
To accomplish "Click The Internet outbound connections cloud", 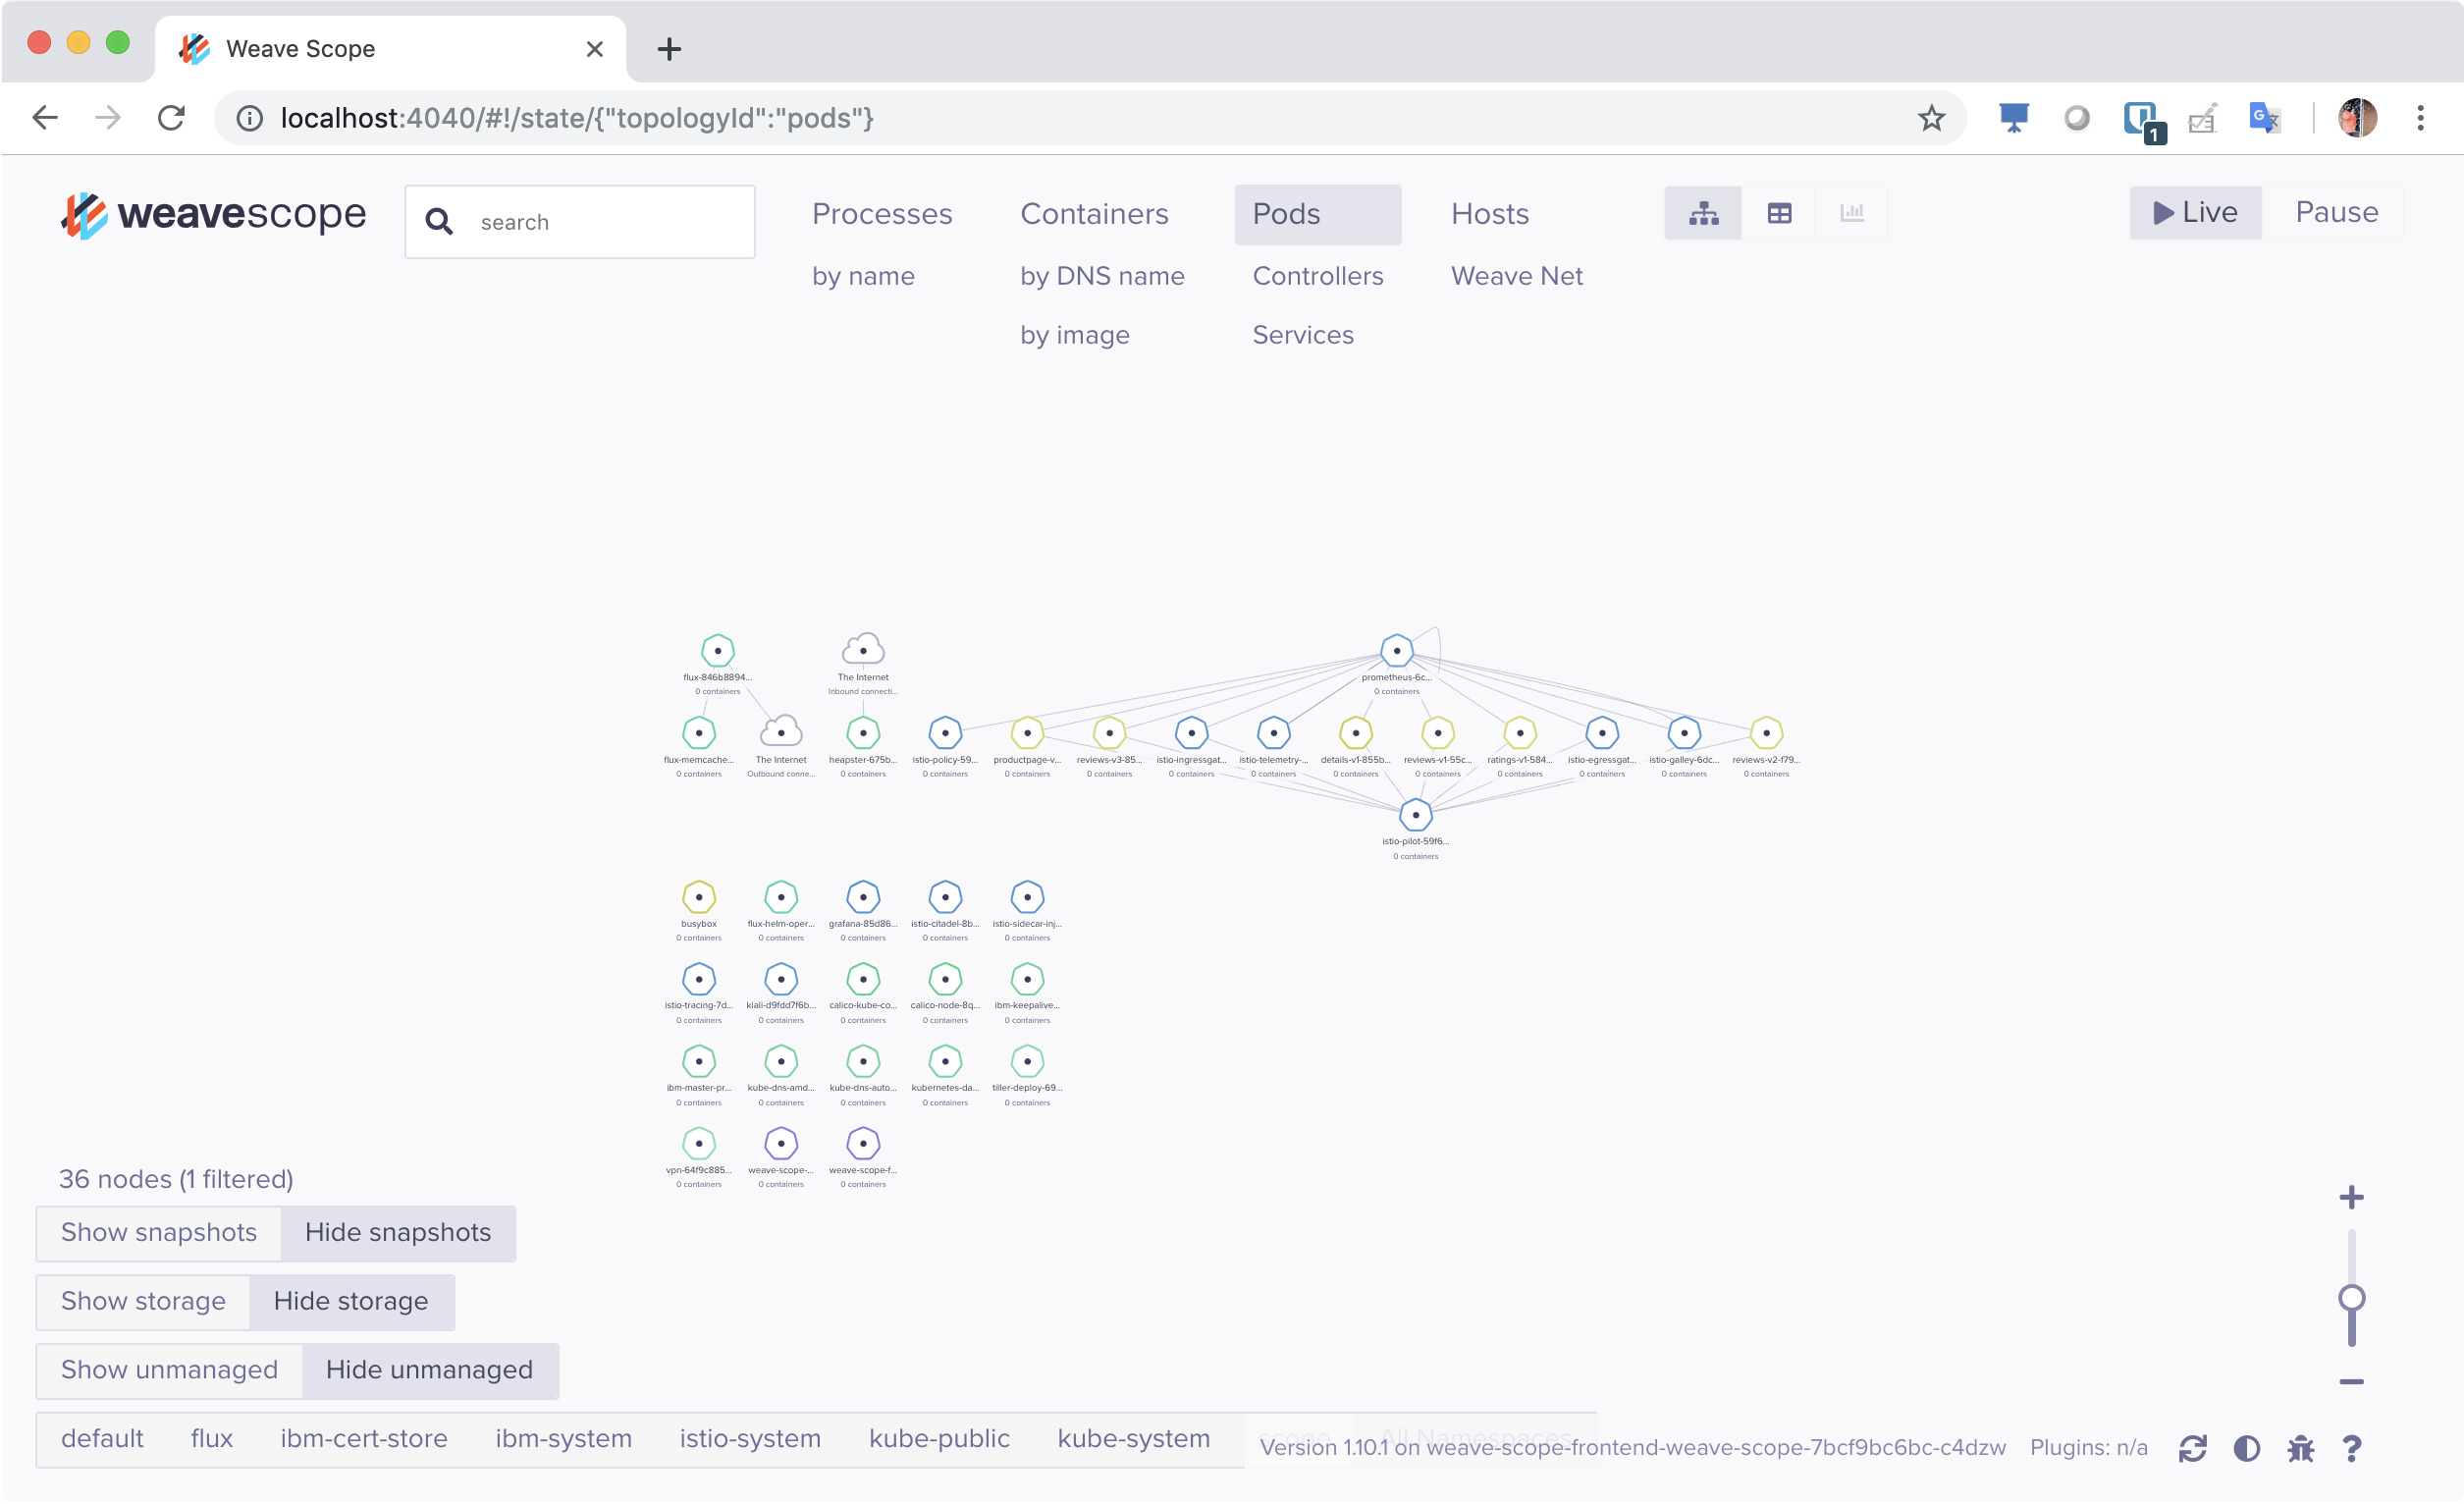I will [x=781, y=732].
